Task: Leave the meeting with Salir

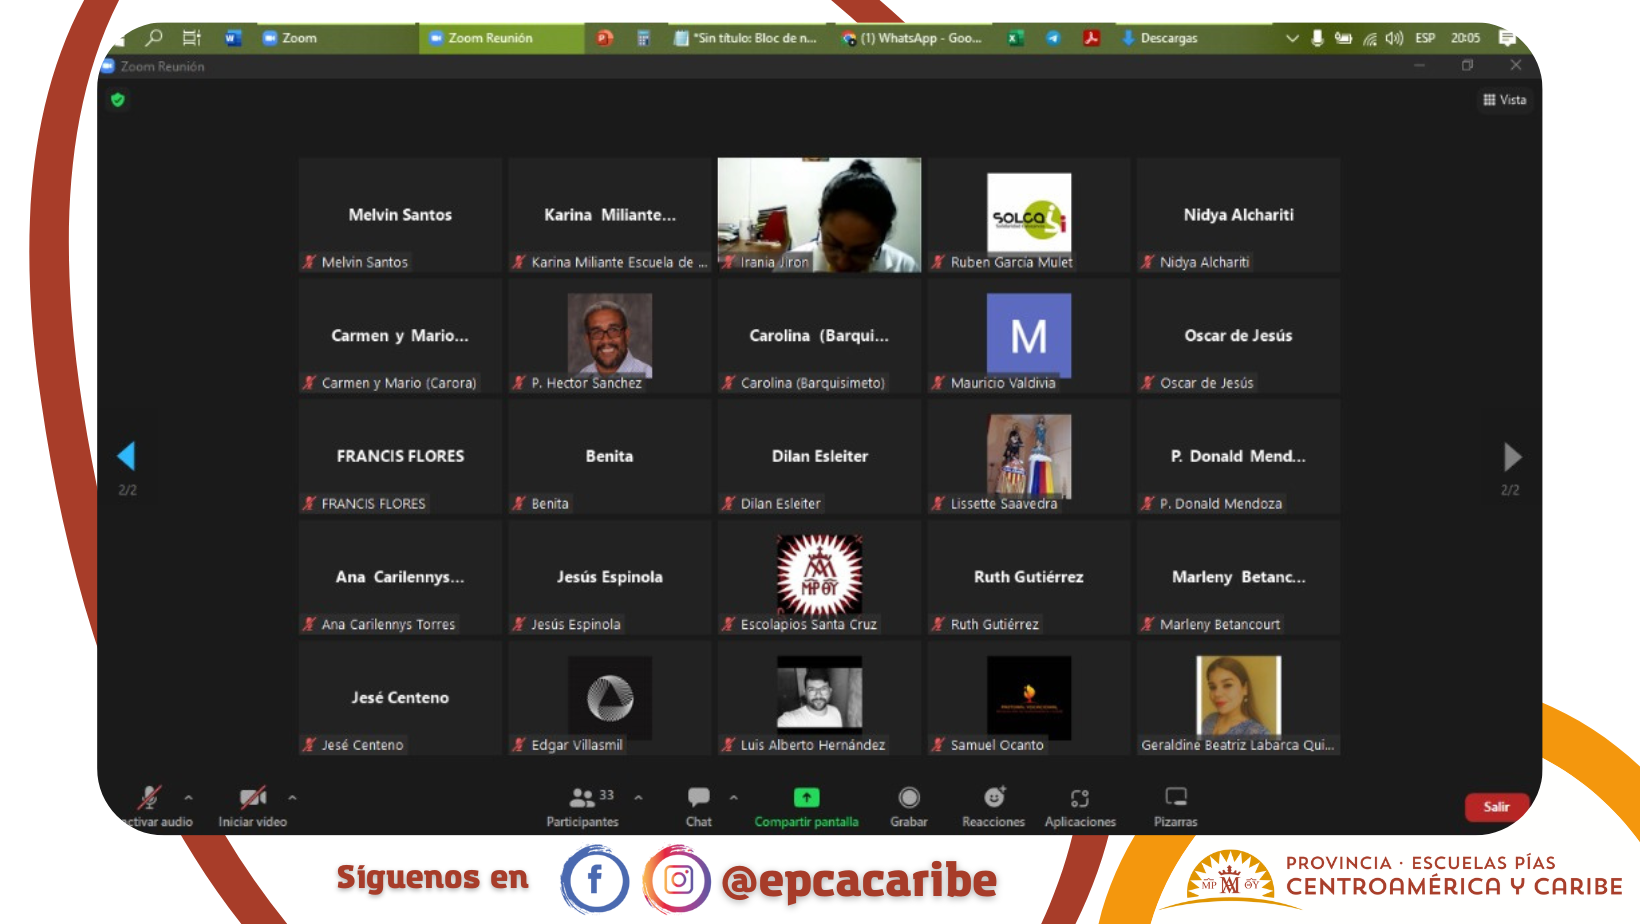Action: click(x=1496, y=807)
